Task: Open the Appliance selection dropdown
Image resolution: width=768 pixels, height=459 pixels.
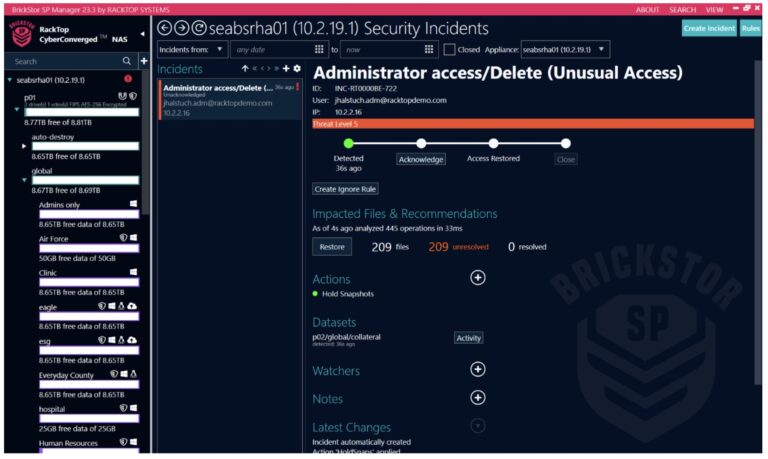Action: pyautogui.click(x=565, y=49)
